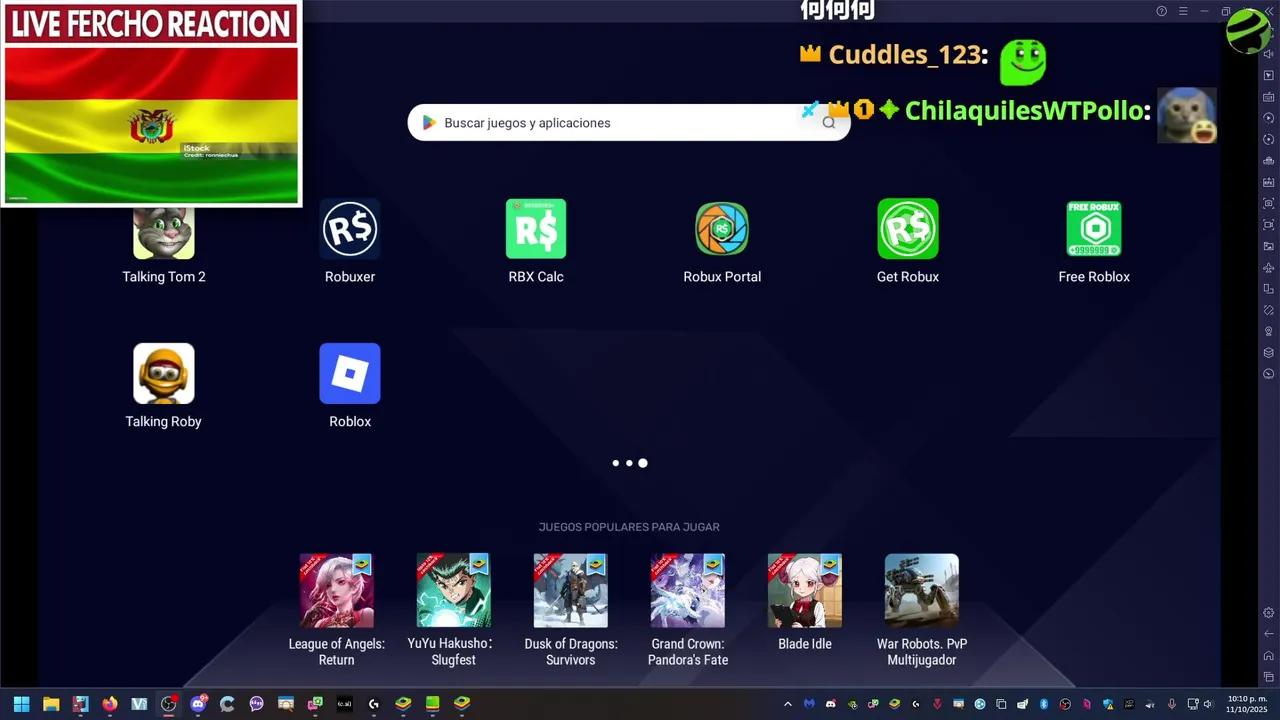
Task: Open War Robots PvP Multijugador thumbnail
Action: (x=922, y=591)
